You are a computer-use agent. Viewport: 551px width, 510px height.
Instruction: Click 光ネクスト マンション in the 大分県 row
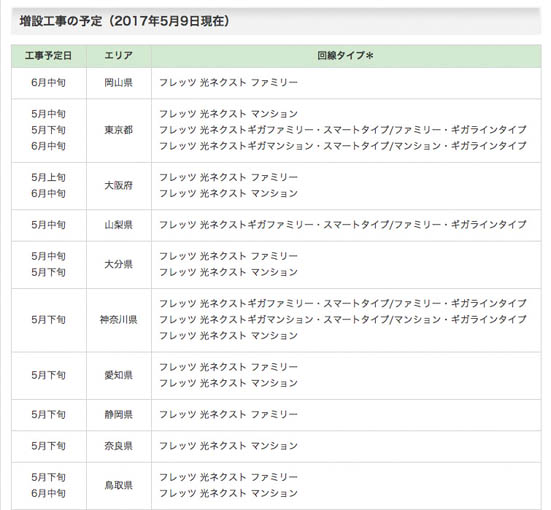228,272
